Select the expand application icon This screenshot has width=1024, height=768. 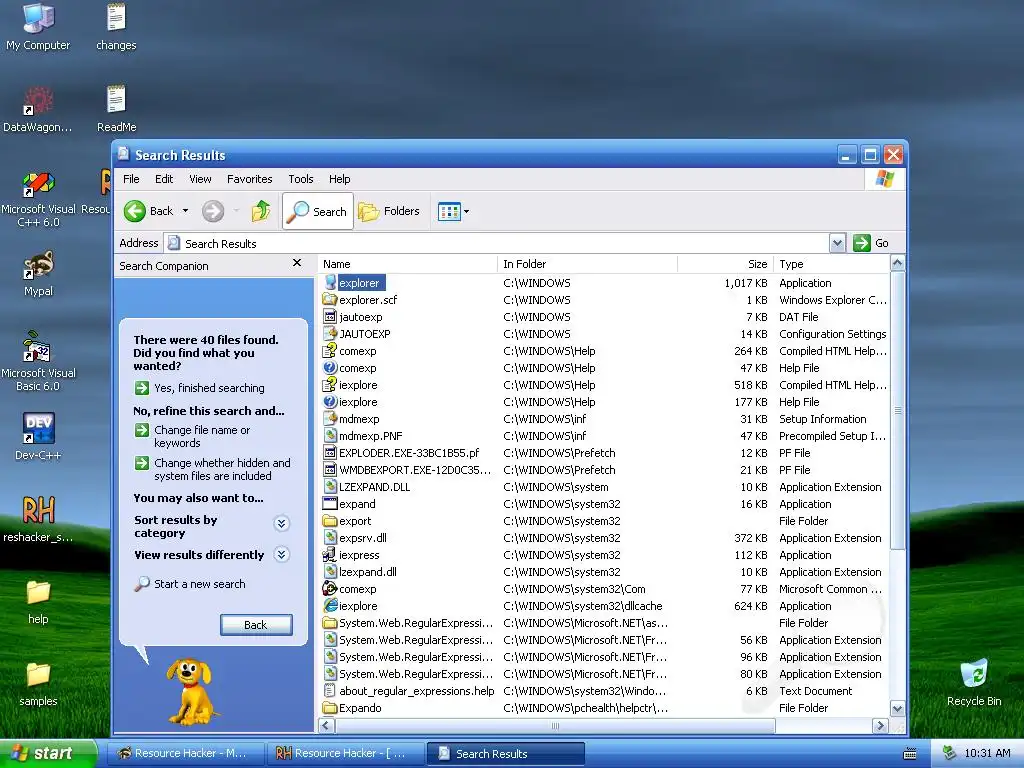(330, 504)
